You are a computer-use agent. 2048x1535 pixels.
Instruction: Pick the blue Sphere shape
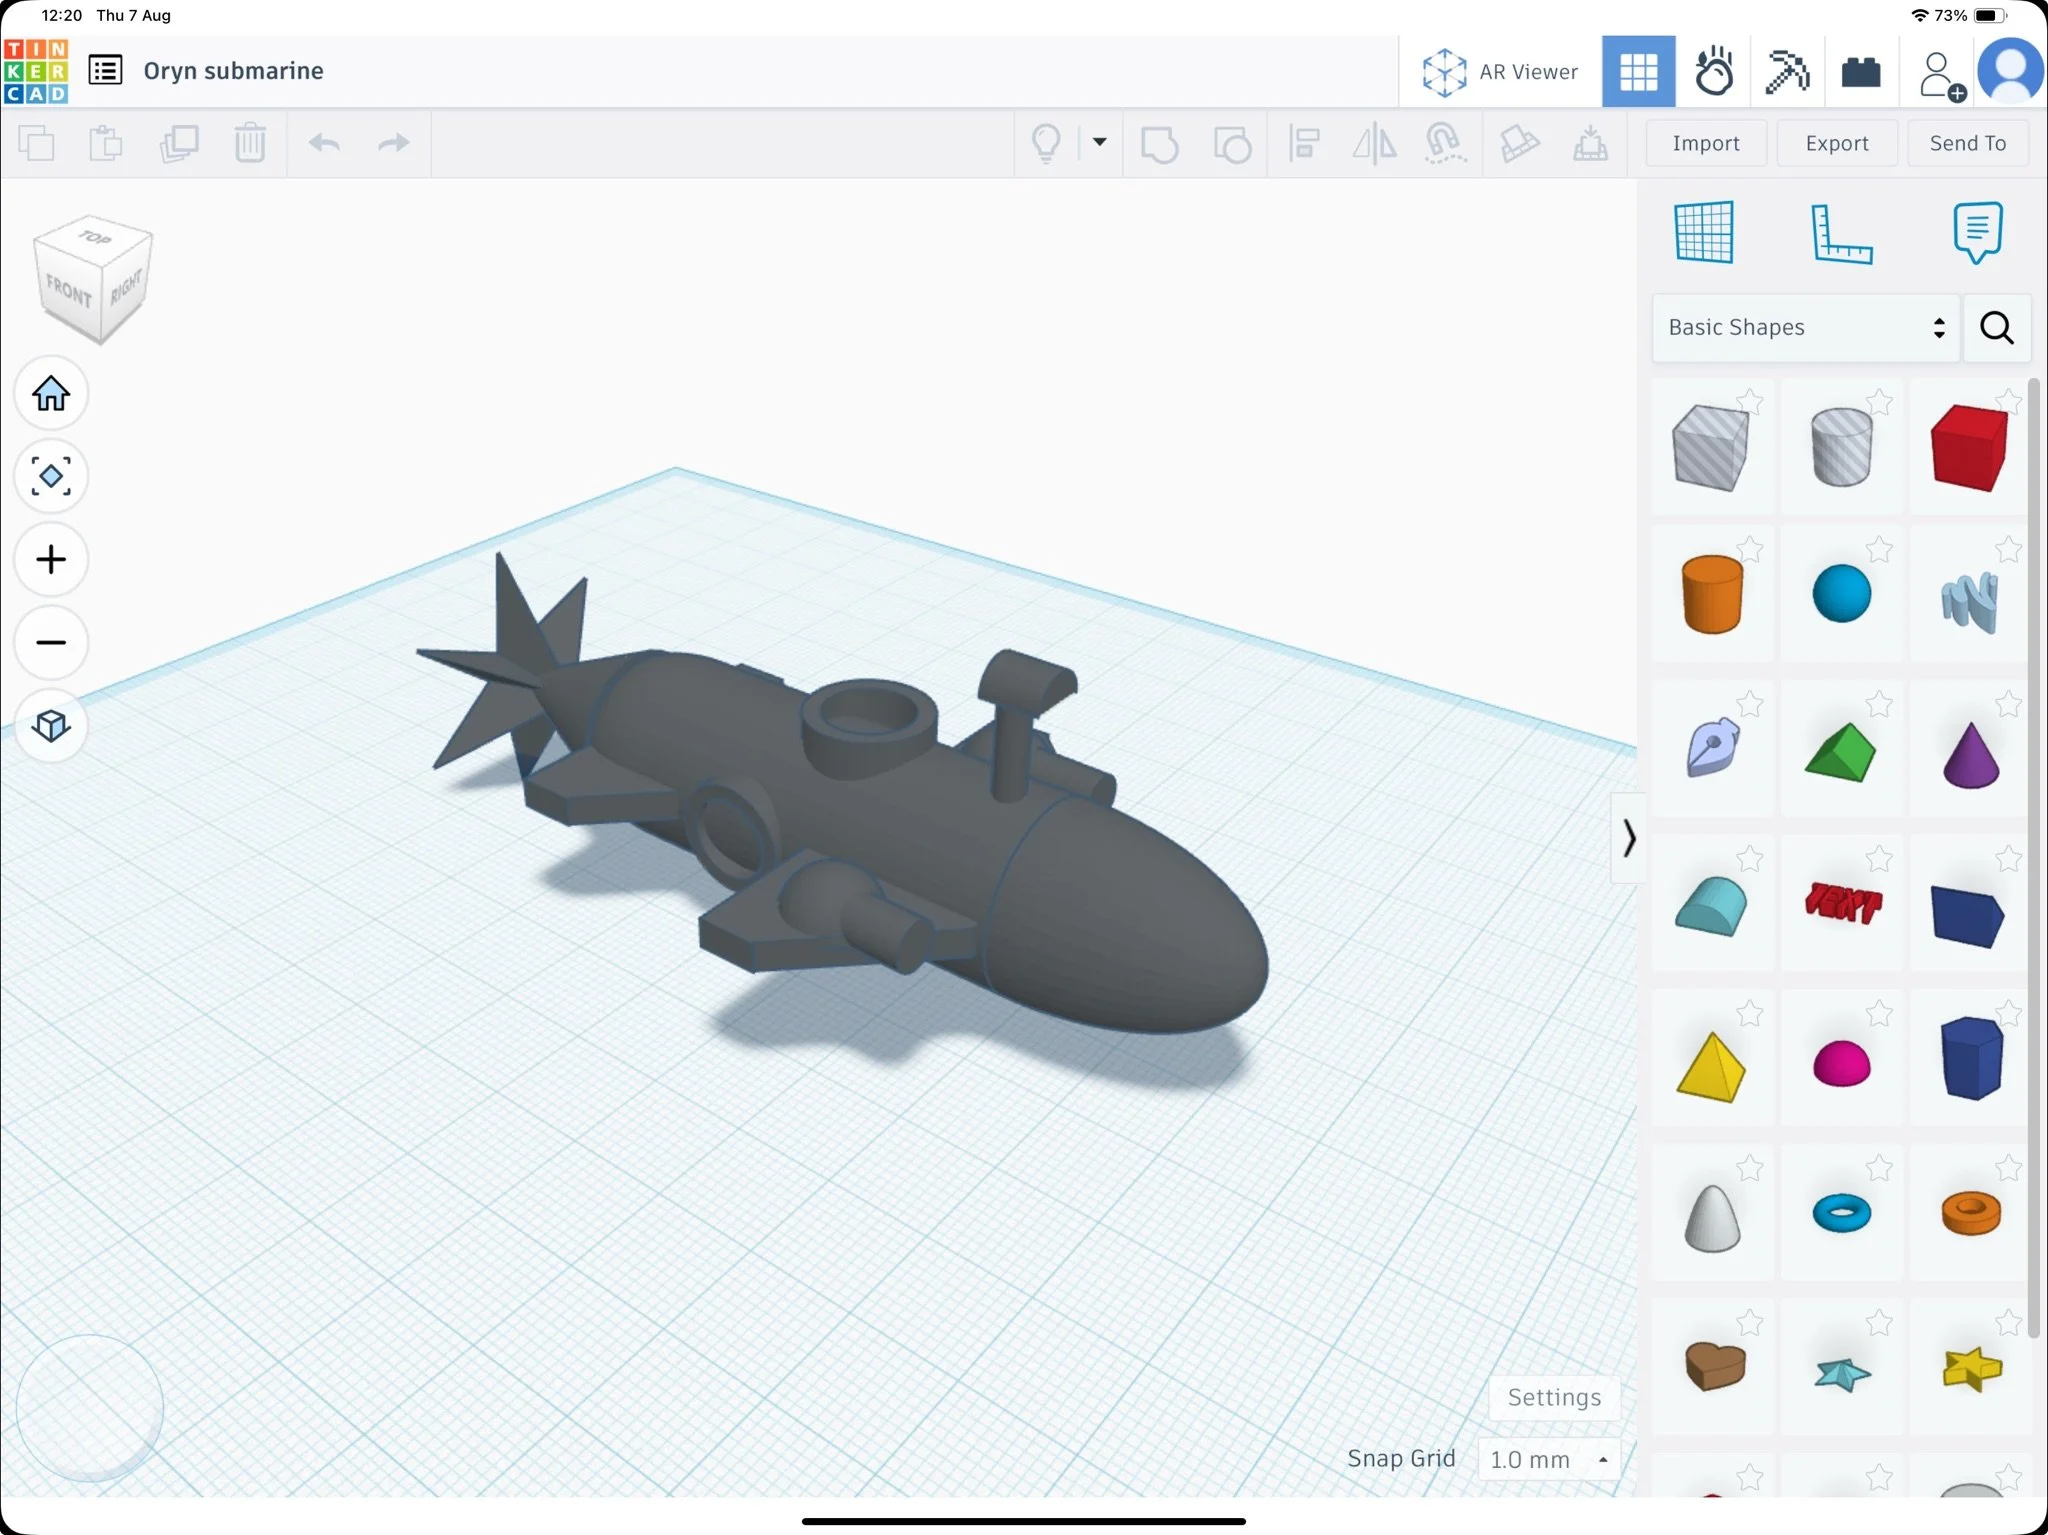(x=1841, y=594)
